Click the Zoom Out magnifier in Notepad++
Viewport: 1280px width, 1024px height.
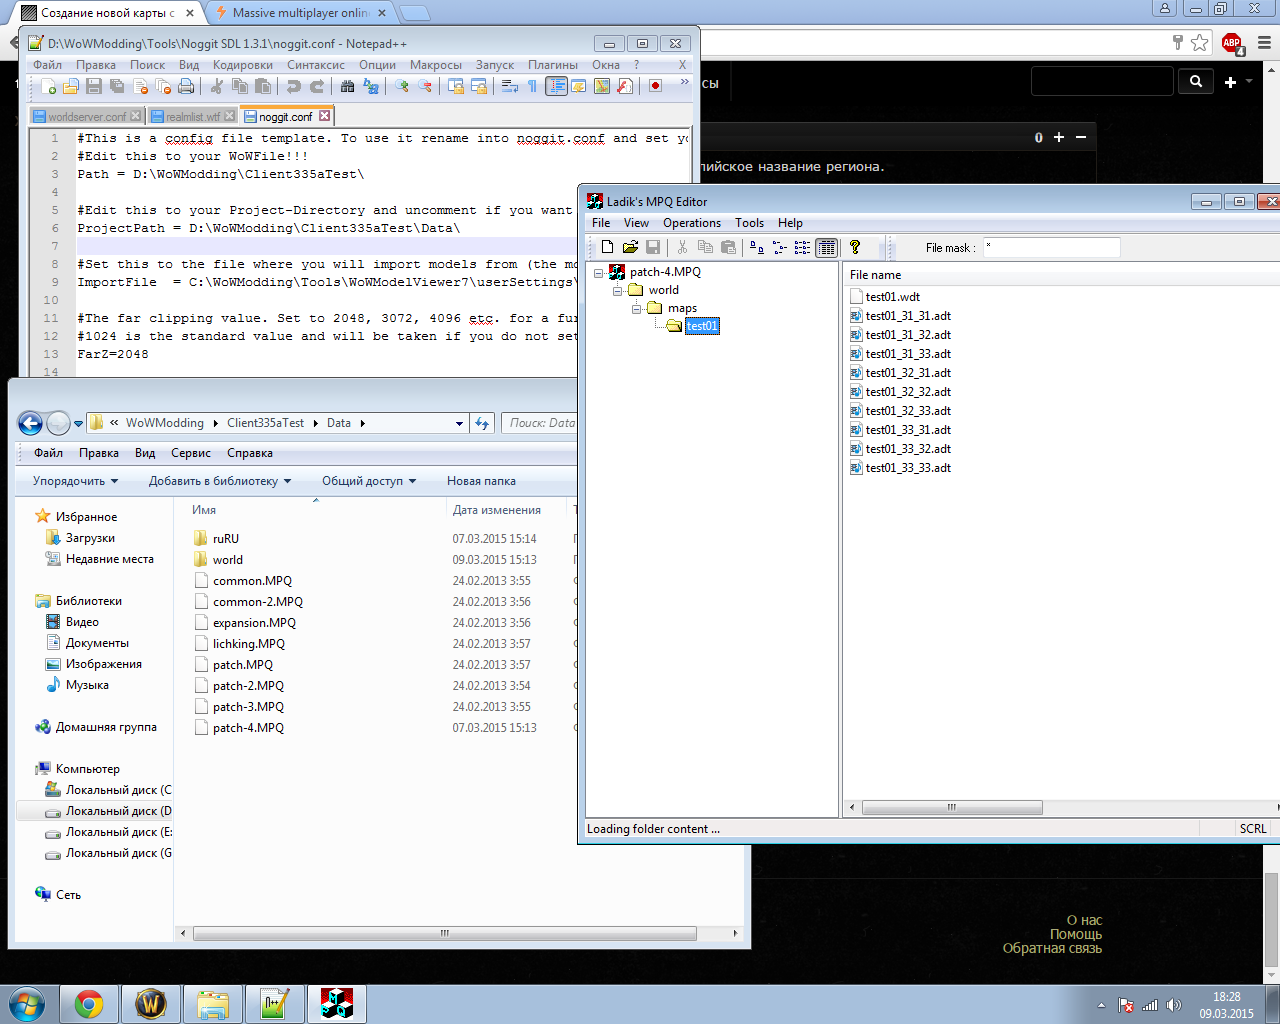point(425,87)
